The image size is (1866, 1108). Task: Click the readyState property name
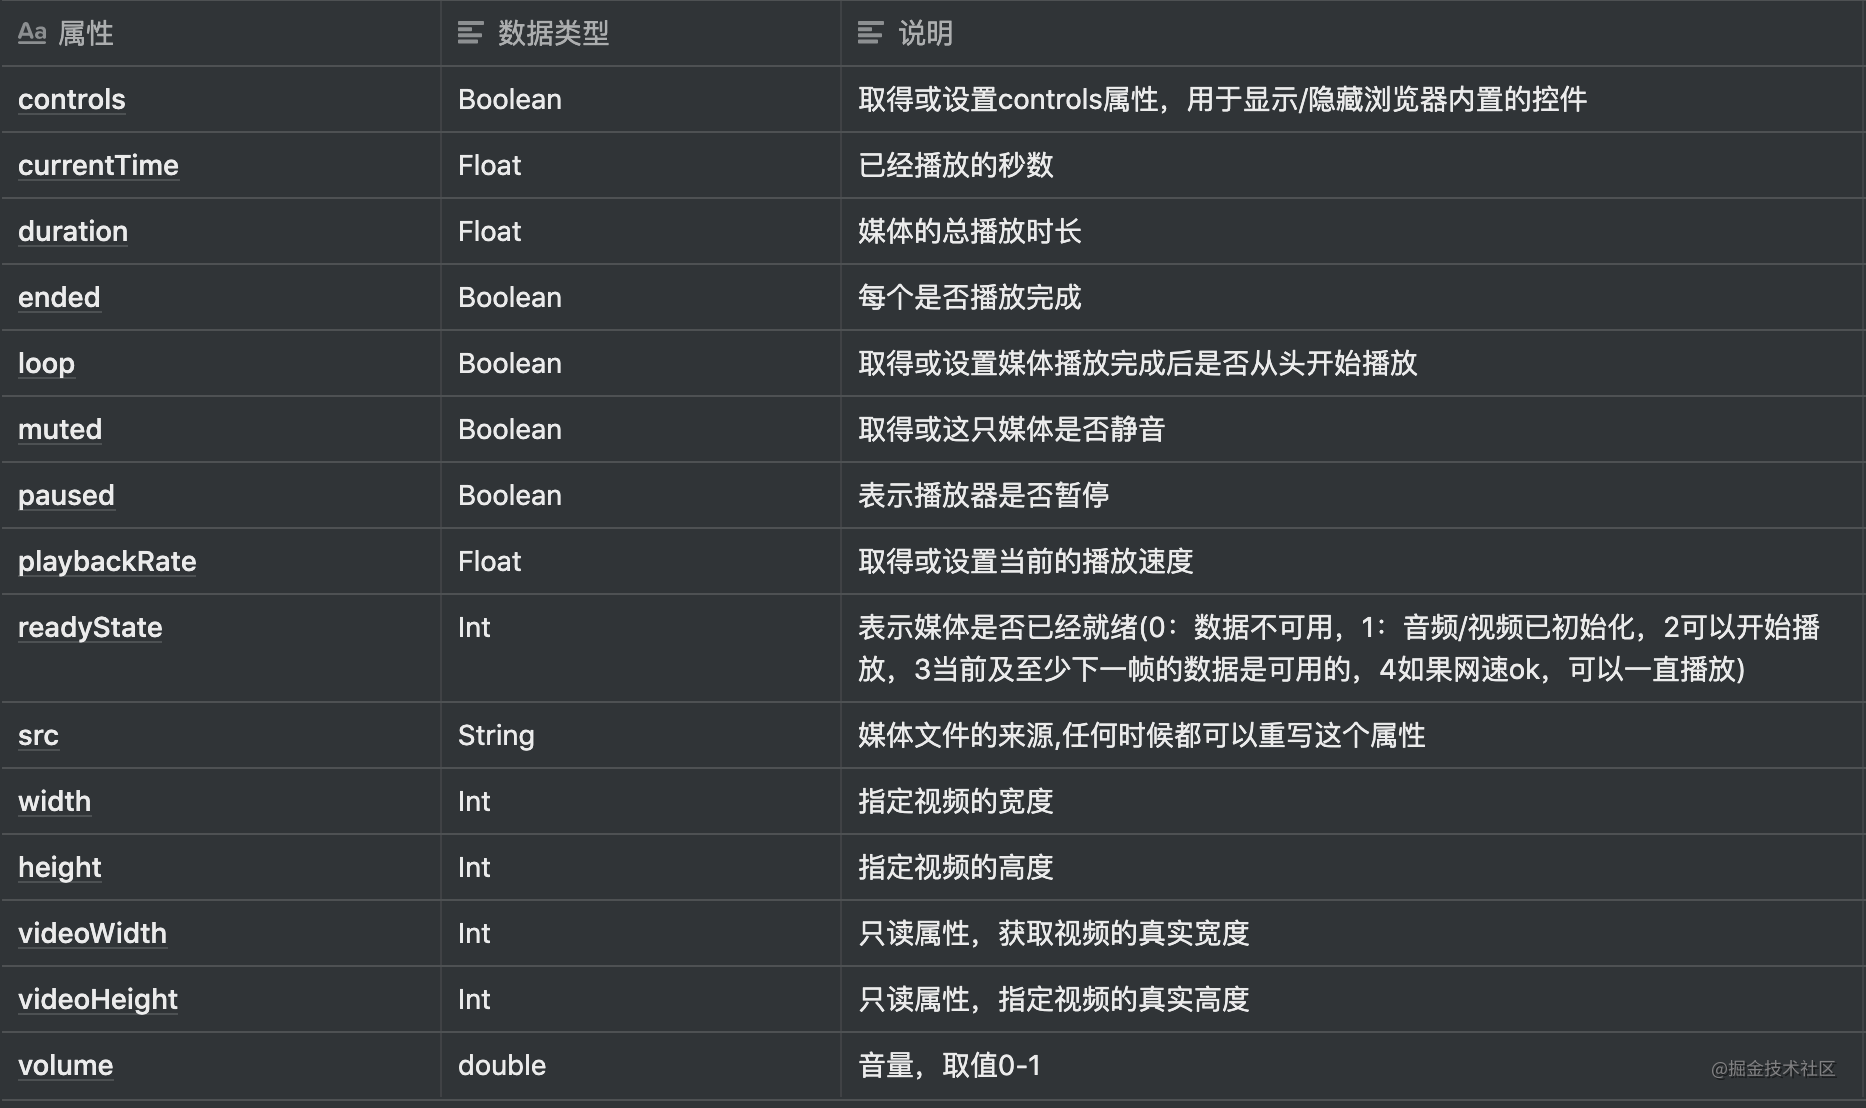click(90, 627)
